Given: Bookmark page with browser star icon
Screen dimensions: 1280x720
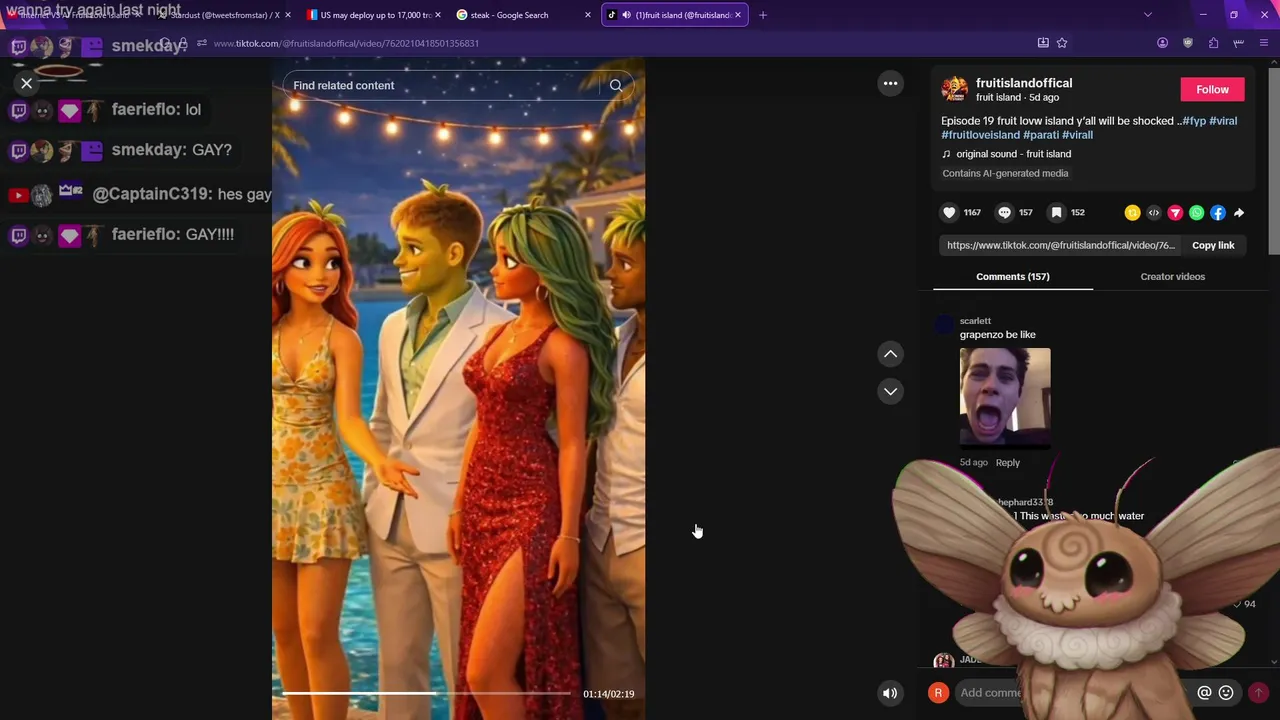Looking at the screenshot, I should [x=1062, y=43].
